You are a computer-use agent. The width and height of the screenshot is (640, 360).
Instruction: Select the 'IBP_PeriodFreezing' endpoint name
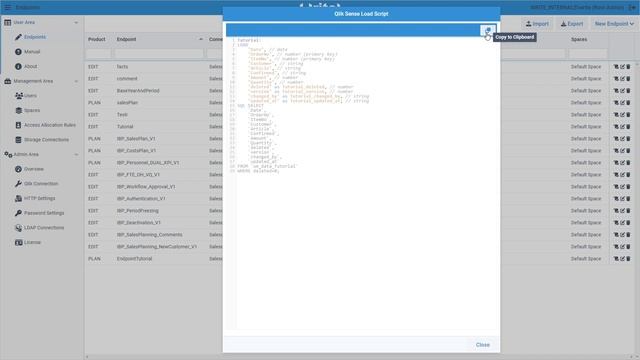coord(138,211)
